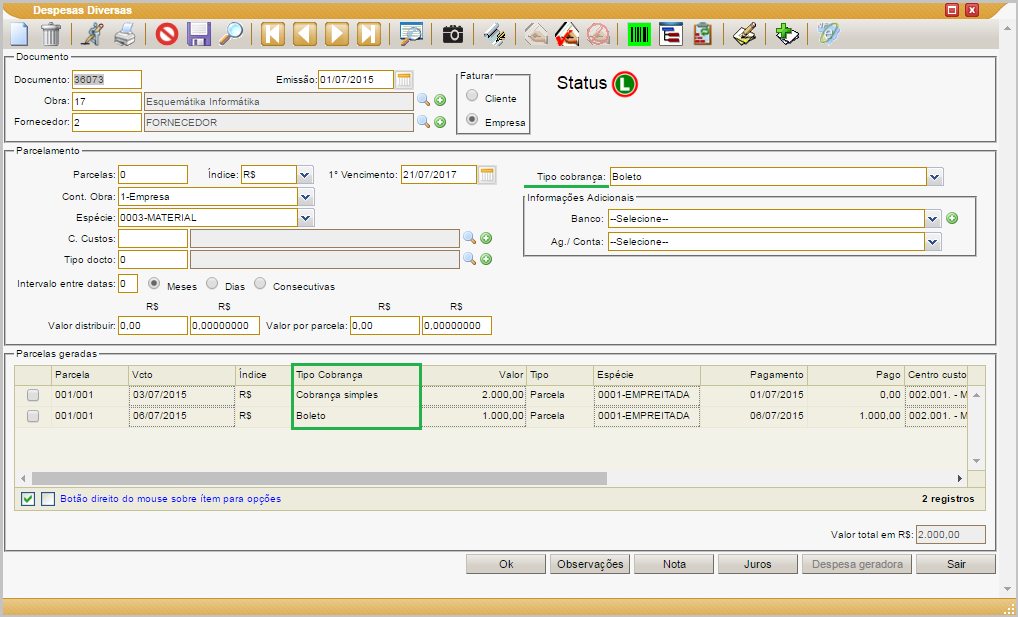Click the Vcto column header

tap(182, 375)
